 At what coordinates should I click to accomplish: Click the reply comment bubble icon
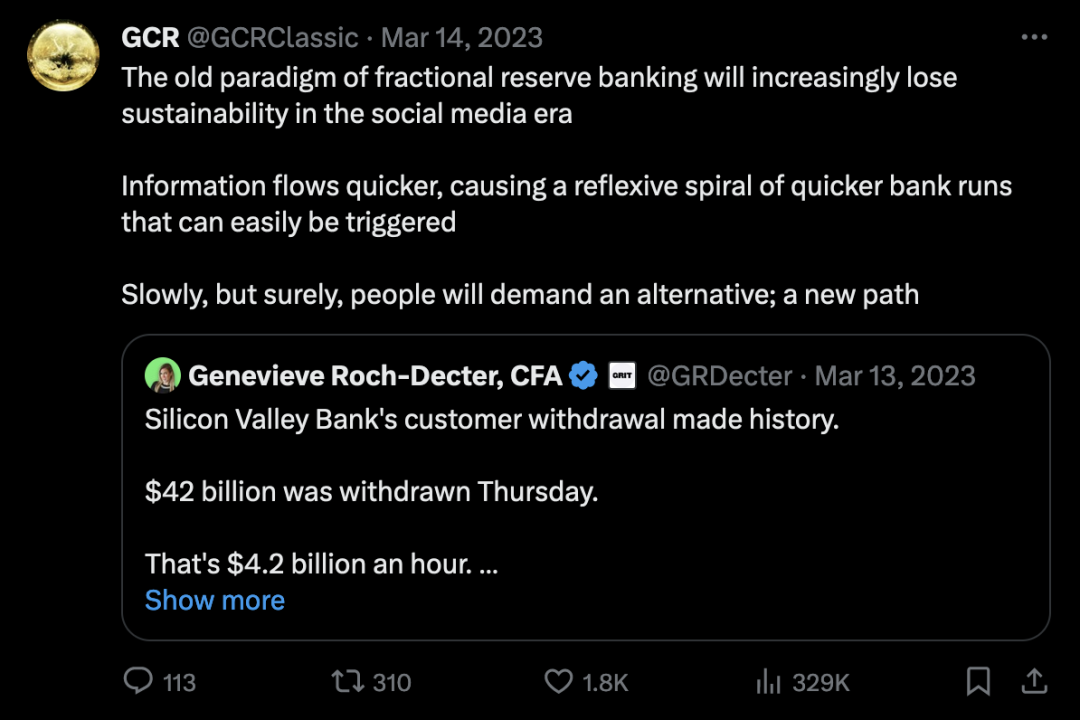click(x=137, y=682)
